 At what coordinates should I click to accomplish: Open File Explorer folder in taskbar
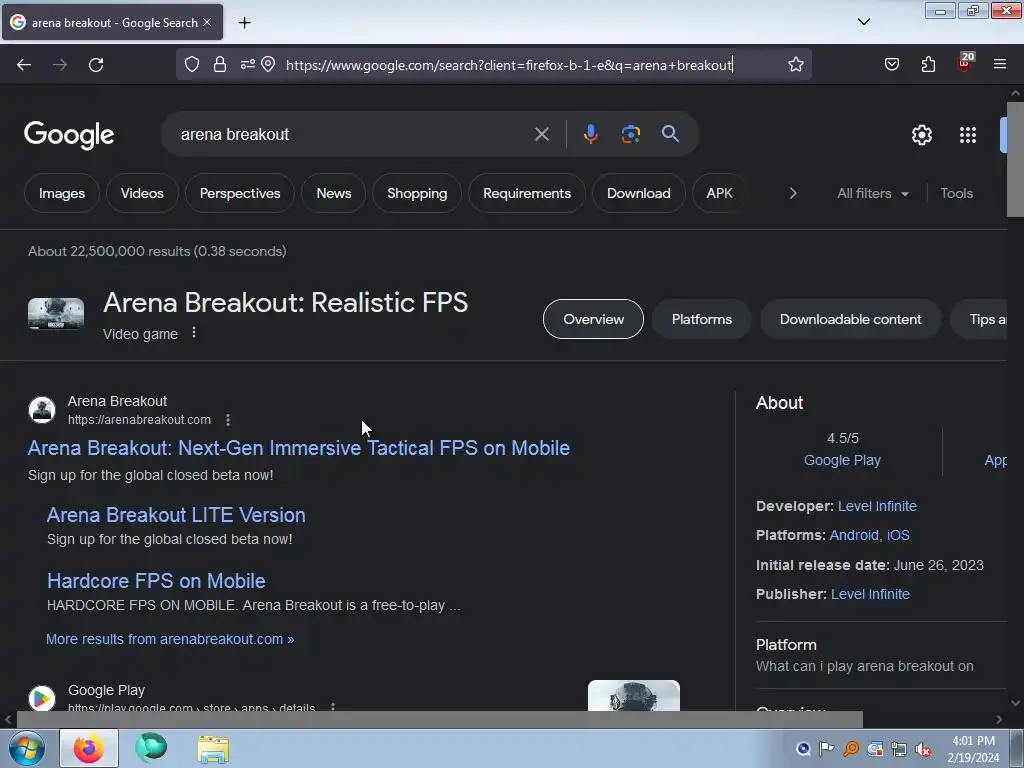click(213, 749)
